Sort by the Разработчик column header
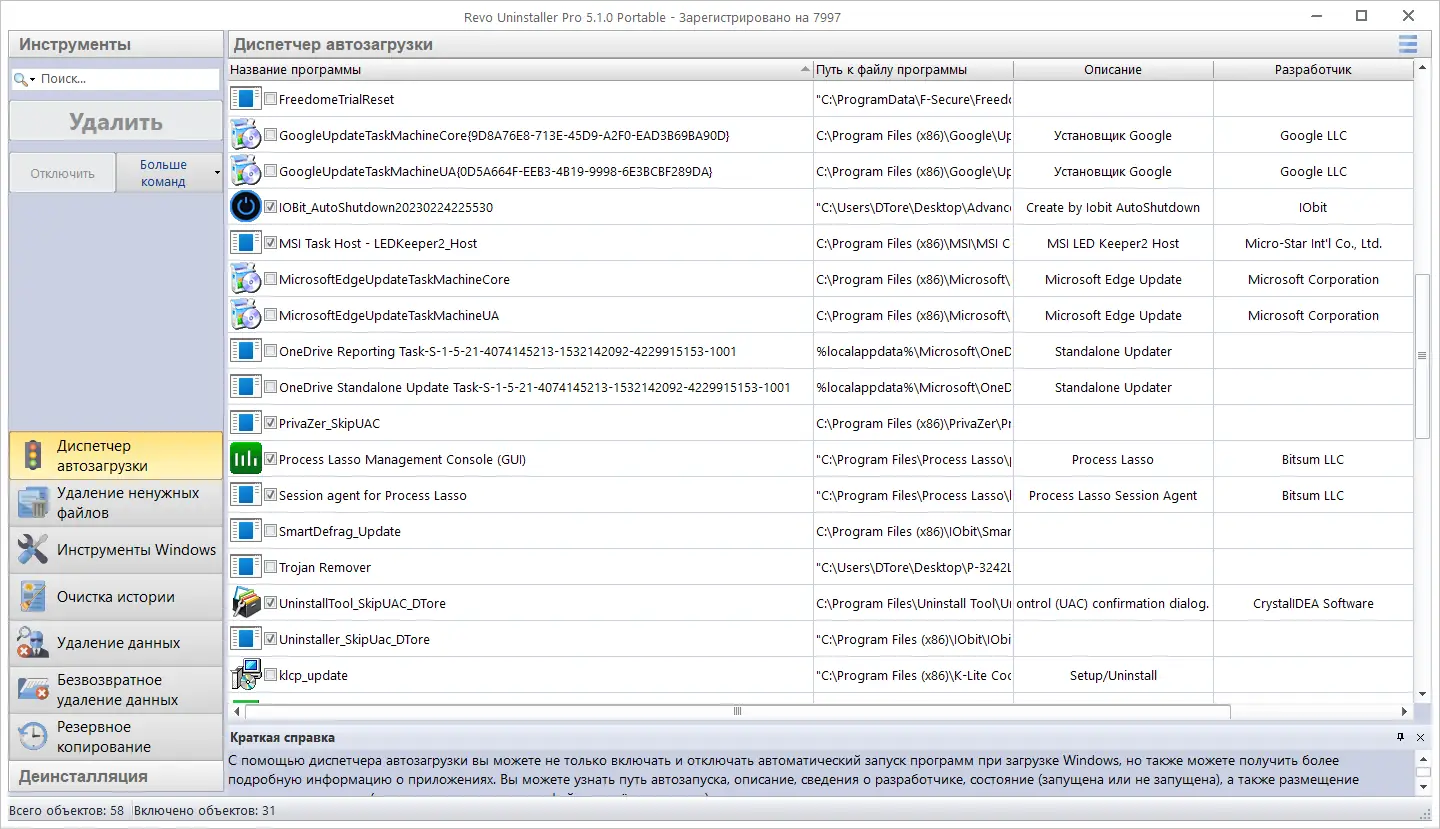1440x829 pixels. pos(1313,70)
